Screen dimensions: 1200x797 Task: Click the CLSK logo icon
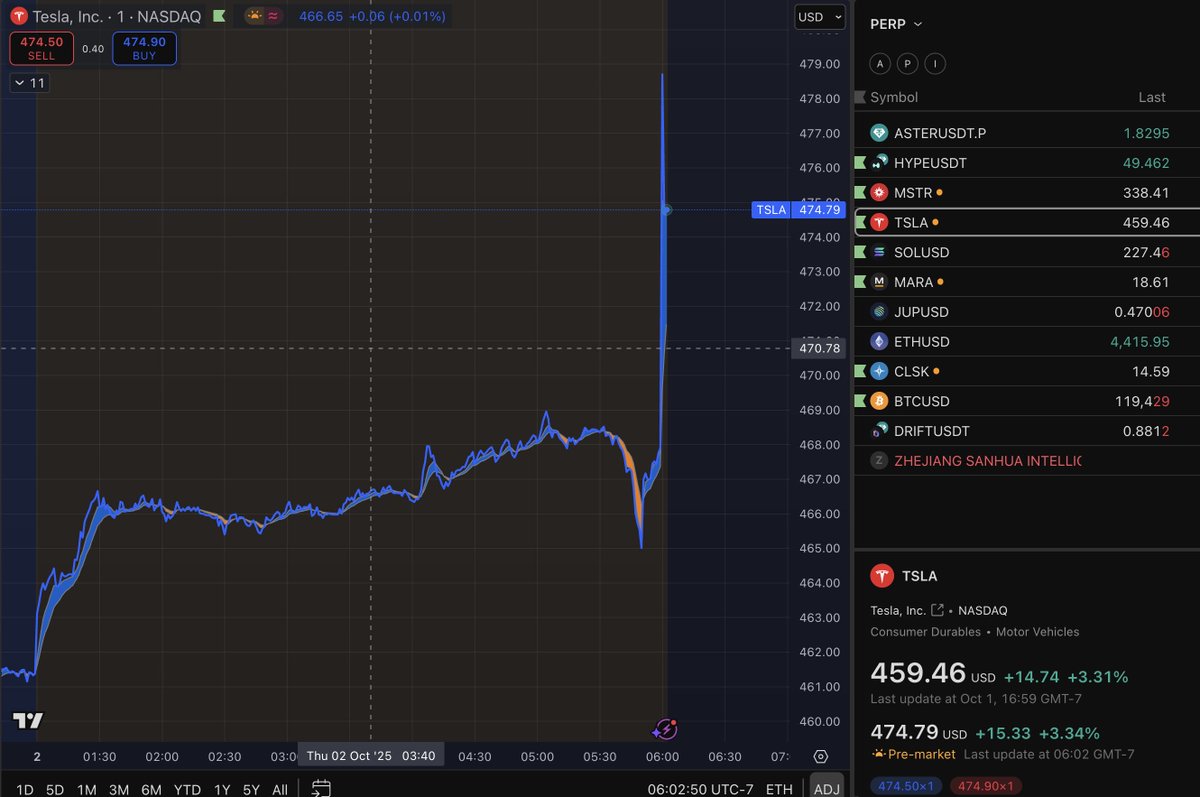(x=879, y=371)
